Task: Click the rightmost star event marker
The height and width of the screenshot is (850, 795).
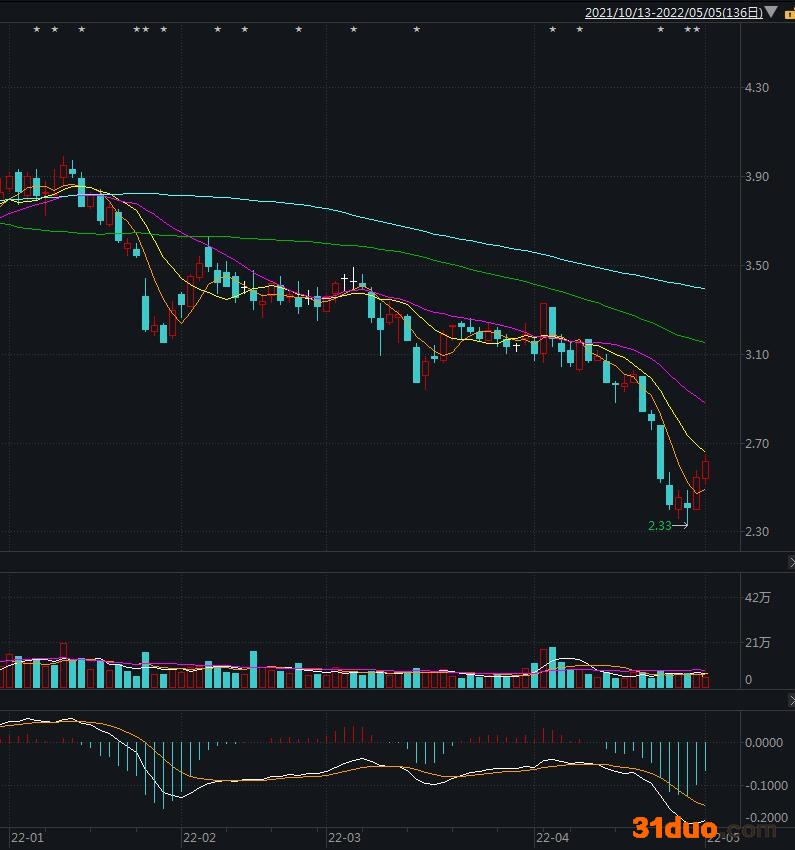Action: [697, 30]
